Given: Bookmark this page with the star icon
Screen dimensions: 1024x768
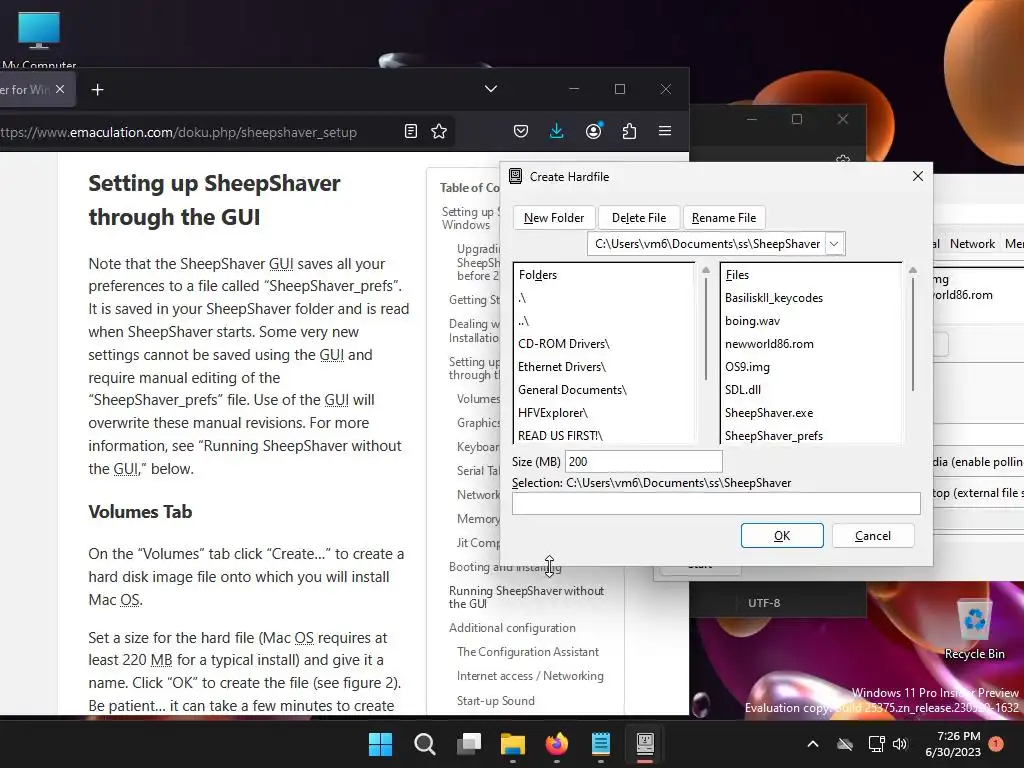Looking at the screenshot, I should (x=439, y=131).
